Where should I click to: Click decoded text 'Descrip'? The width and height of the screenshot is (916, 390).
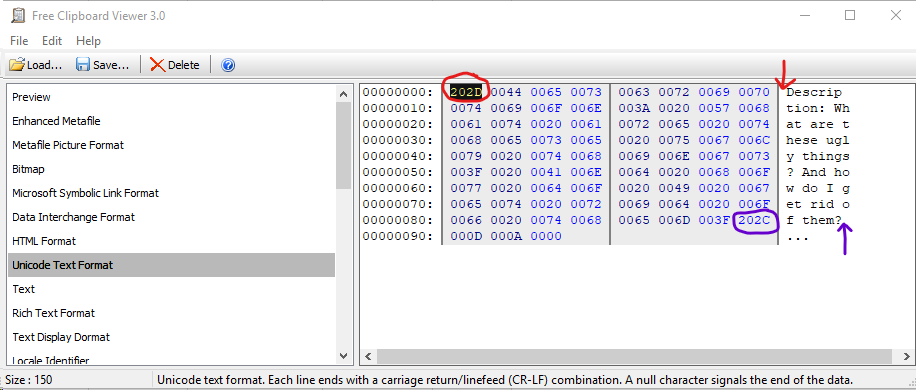(814, 92)
